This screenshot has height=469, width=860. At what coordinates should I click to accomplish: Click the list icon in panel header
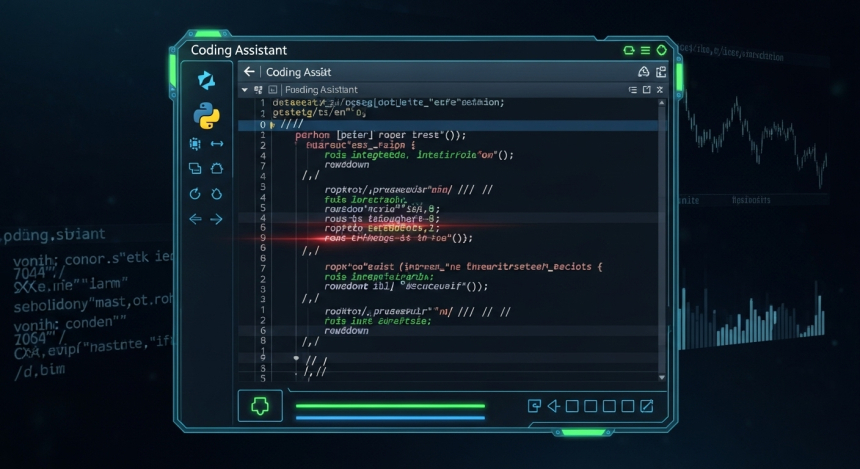(x=632, y=90)
